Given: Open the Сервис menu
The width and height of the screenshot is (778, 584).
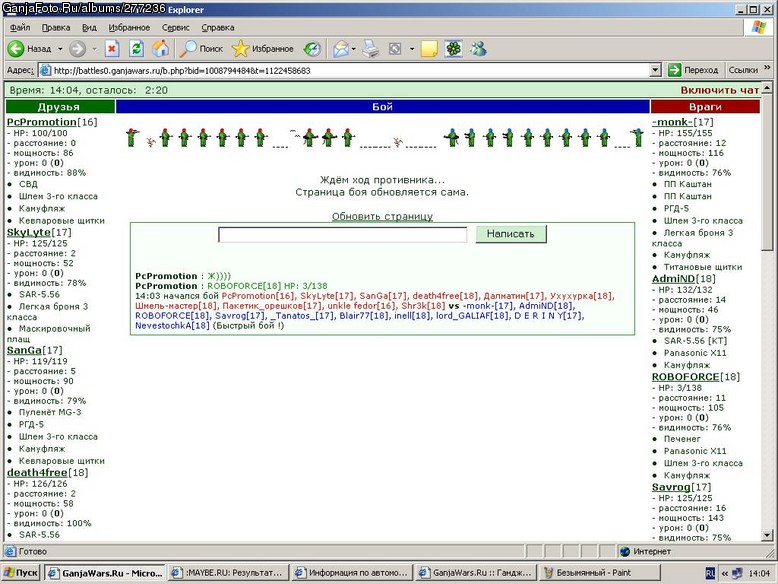Looking at the screenshot, I should [175, 27].
